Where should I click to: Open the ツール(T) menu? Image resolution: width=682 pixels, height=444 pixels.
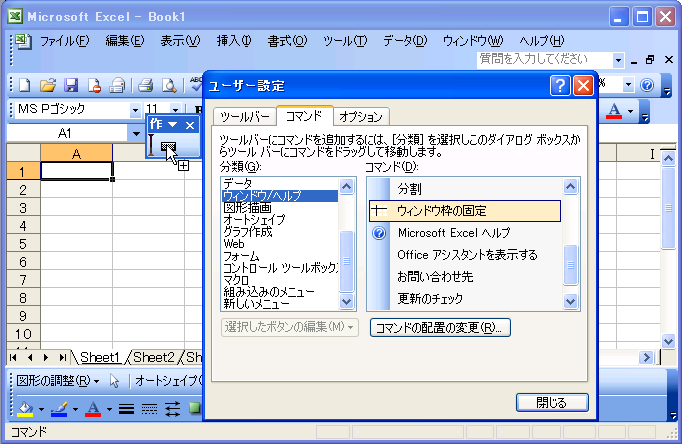click(345, 41)
